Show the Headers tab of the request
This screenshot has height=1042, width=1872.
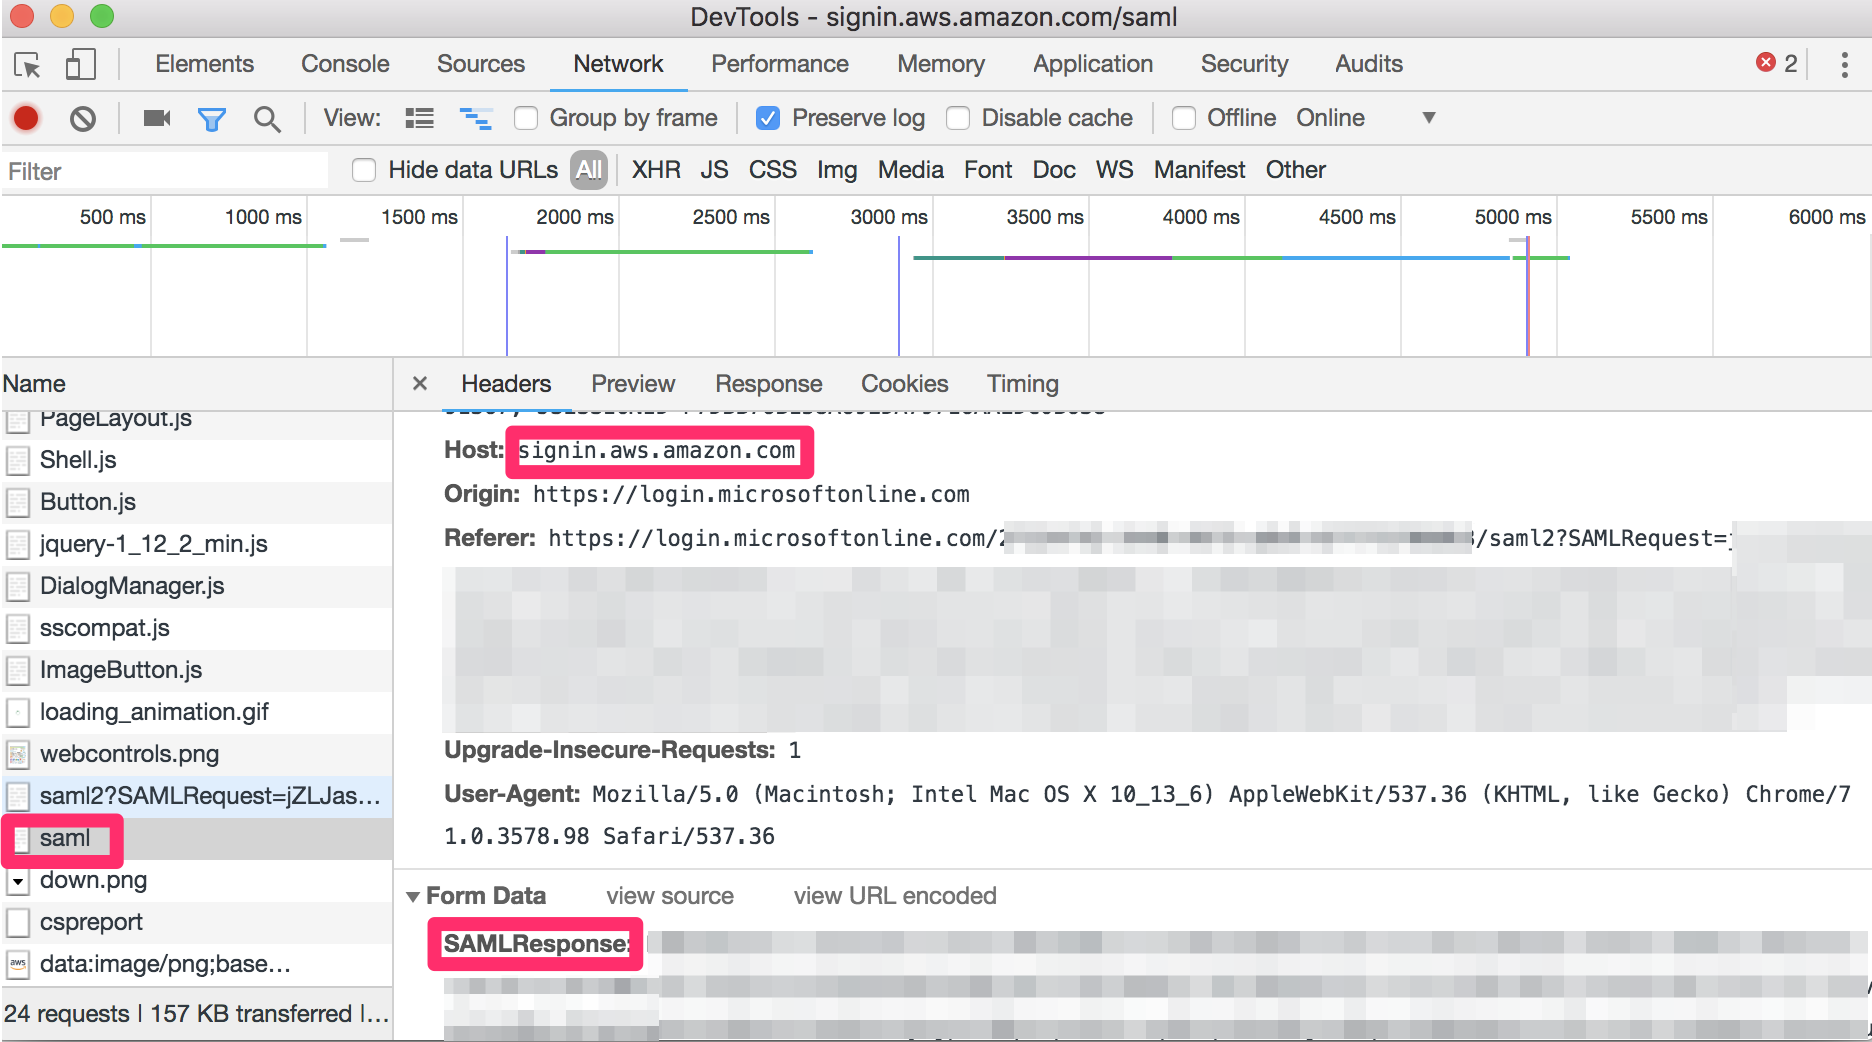click(x=506, y=384)
